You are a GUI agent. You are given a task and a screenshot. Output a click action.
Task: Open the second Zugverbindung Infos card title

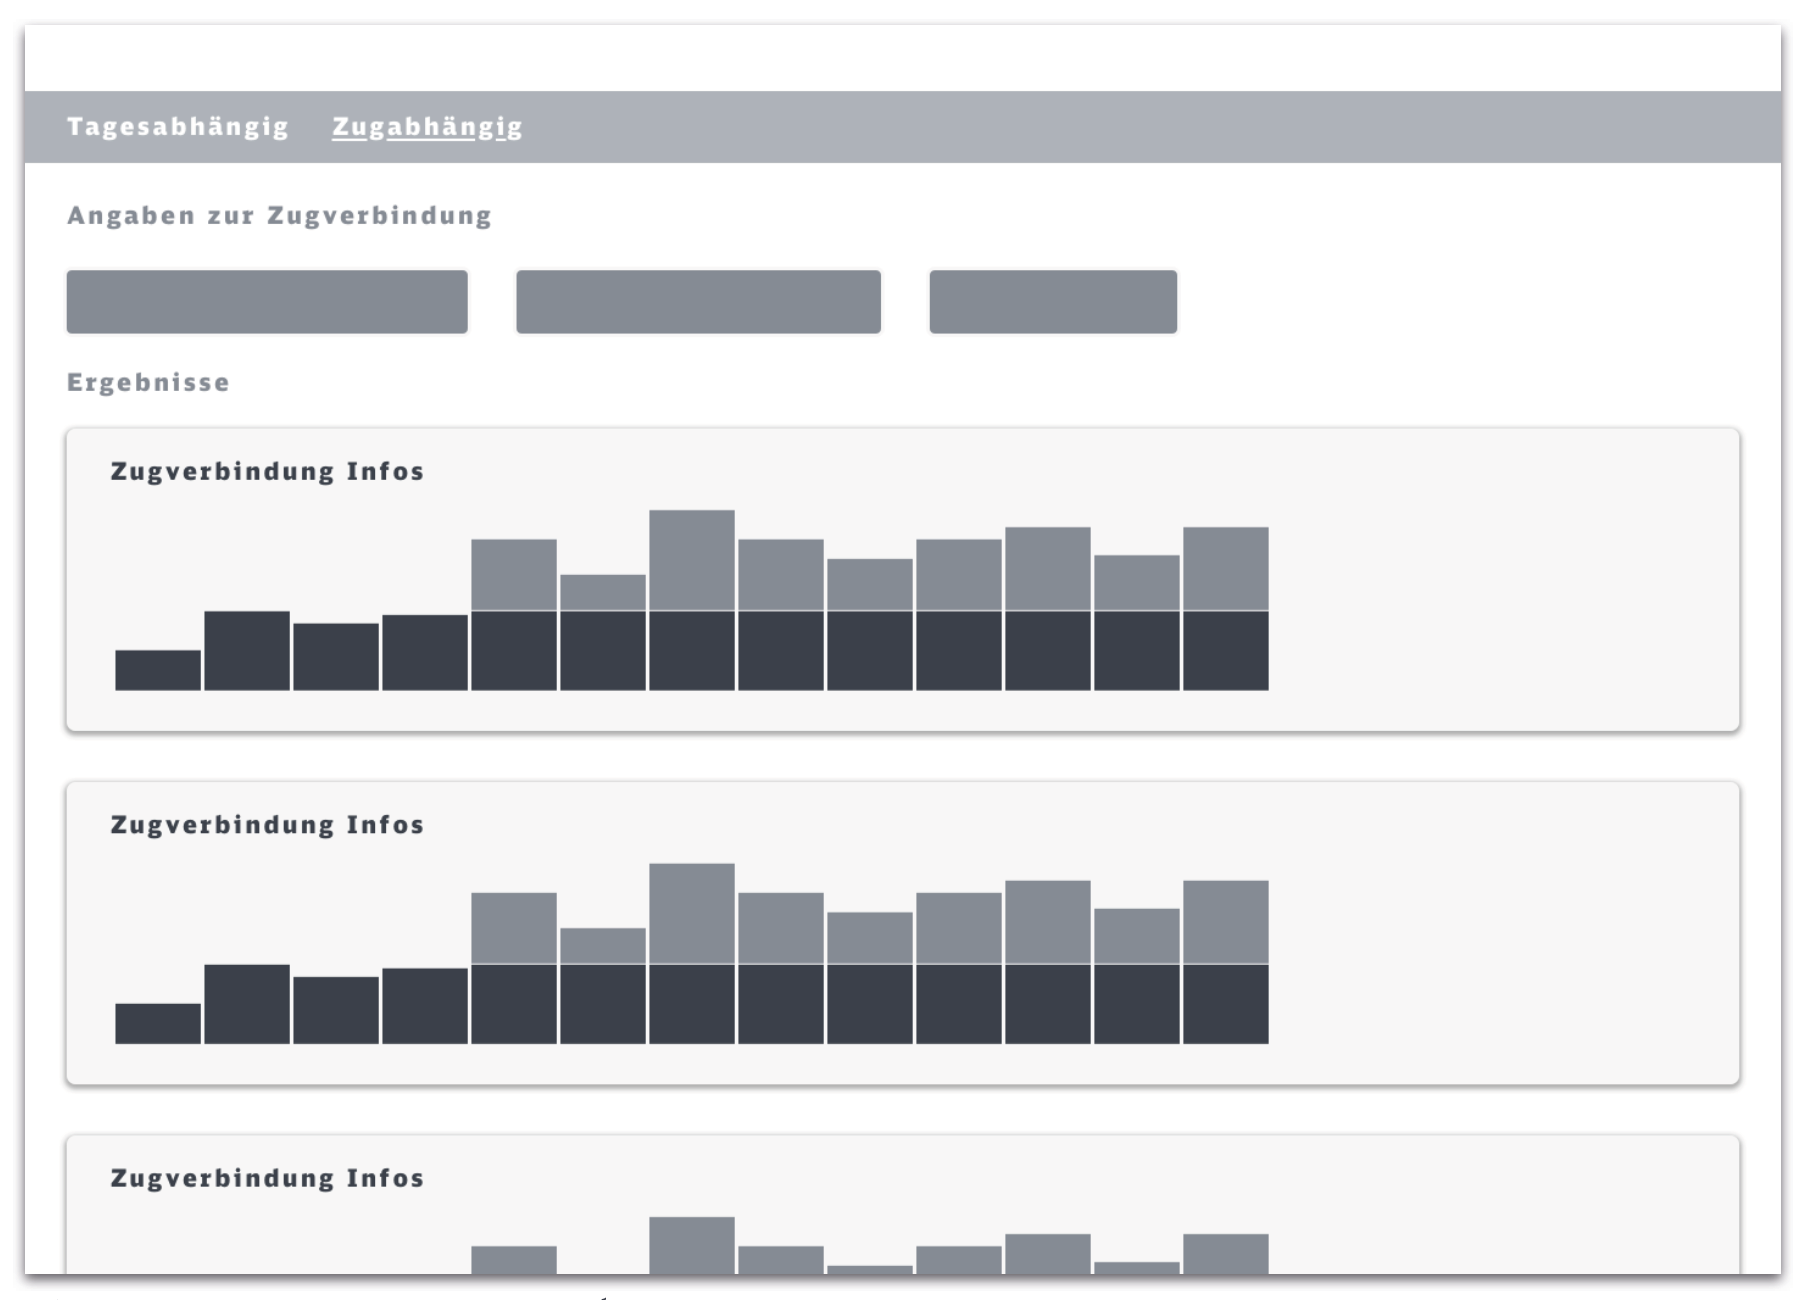[x=267, y=825]
